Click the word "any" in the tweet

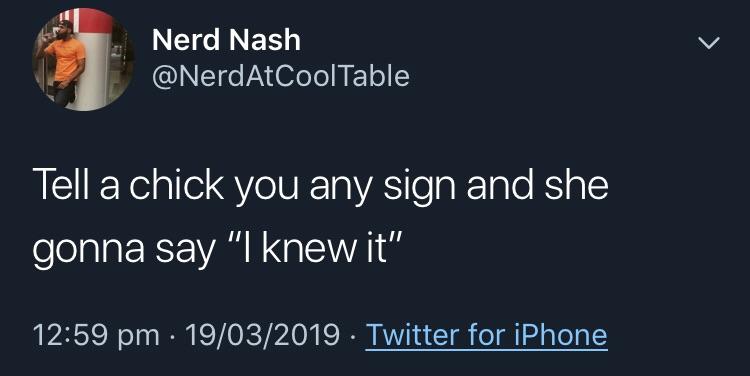coord(341,189)
